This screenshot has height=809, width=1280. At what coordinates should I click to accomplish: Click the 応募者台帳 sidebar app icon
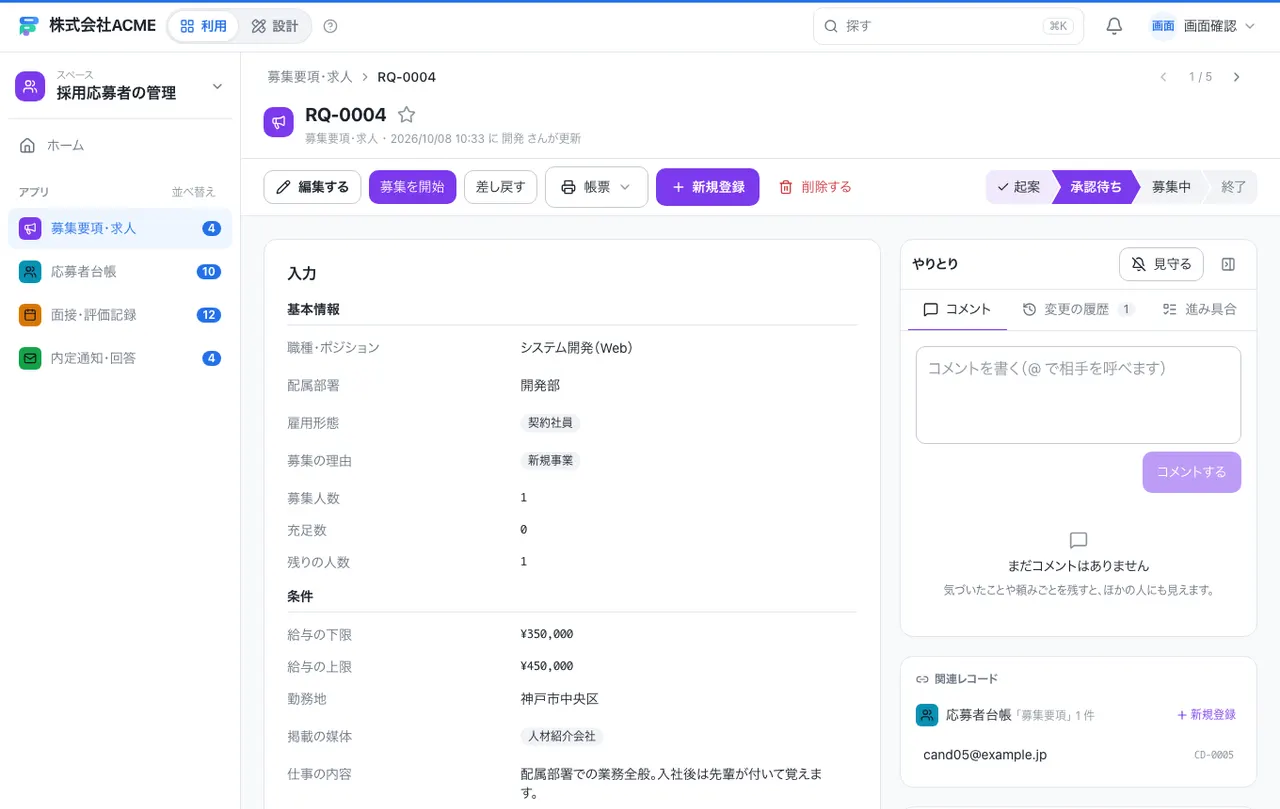[30, 271]
